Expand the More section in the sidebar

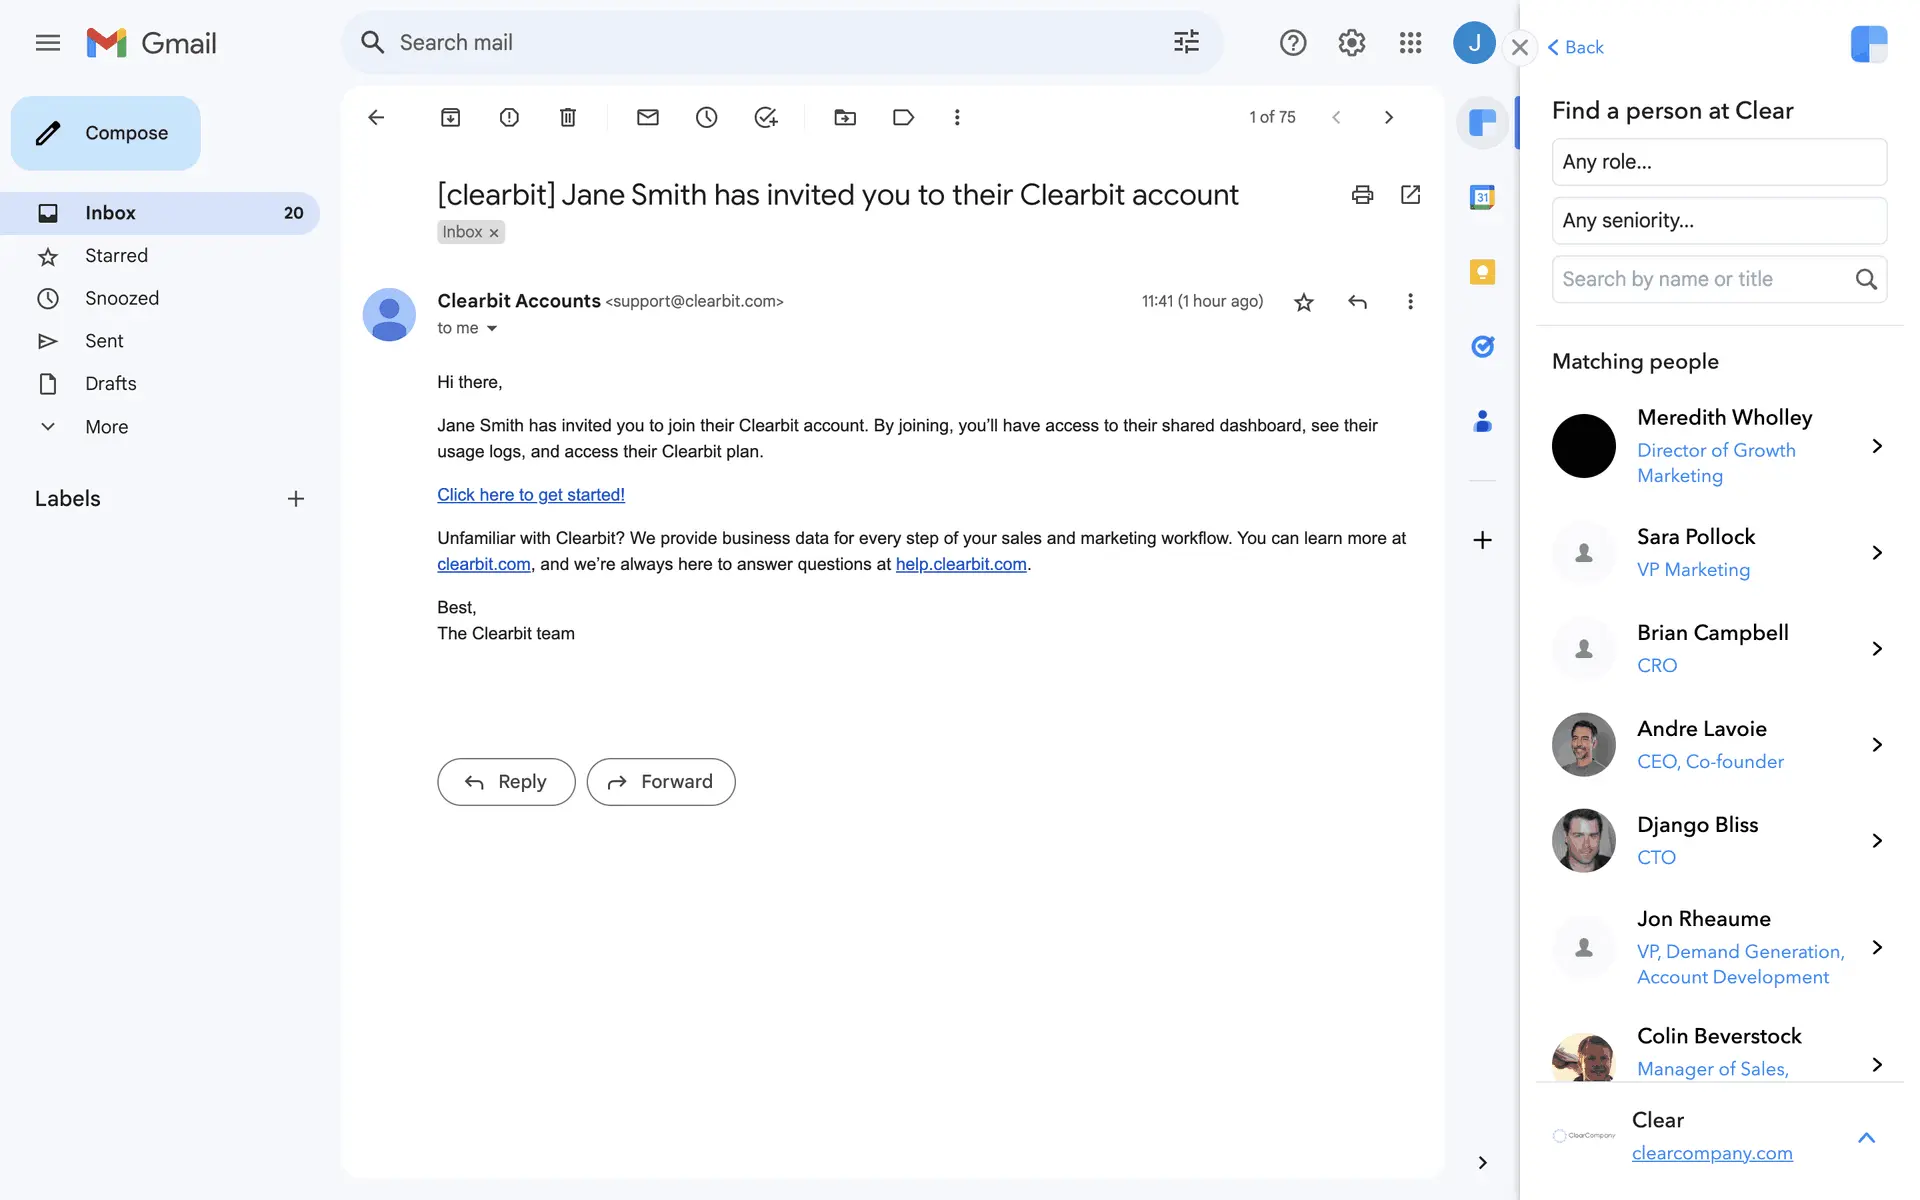[106, 427]
